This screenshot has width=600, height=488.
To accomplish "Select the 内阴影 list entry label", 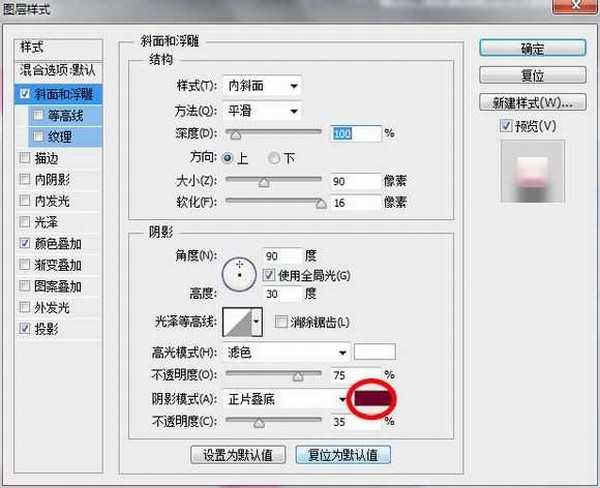I will click(x=52, y=180).
